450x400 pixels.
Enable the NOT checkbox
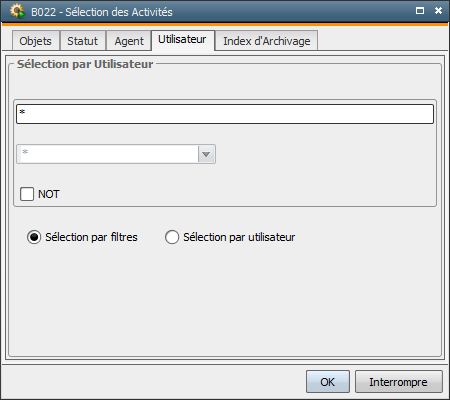[x=27, y=194]
